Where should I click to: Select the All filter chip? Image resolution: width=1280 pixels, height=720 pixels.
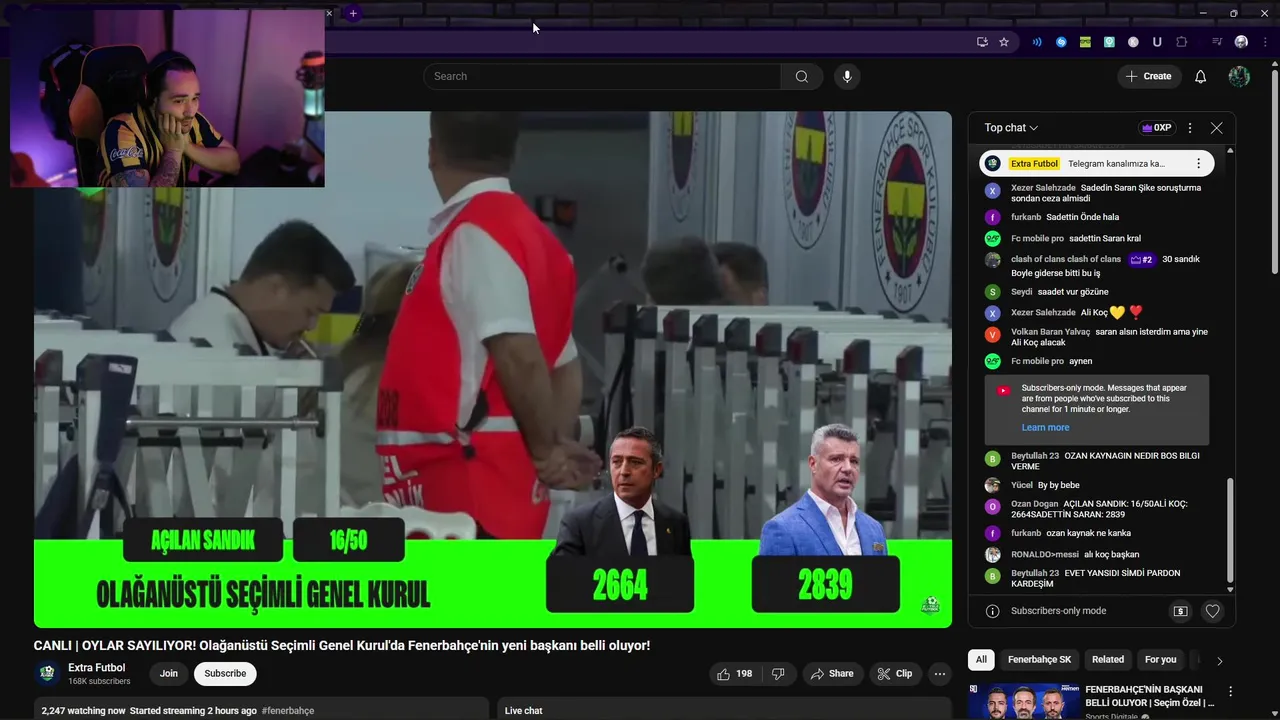tap(981, 660)
